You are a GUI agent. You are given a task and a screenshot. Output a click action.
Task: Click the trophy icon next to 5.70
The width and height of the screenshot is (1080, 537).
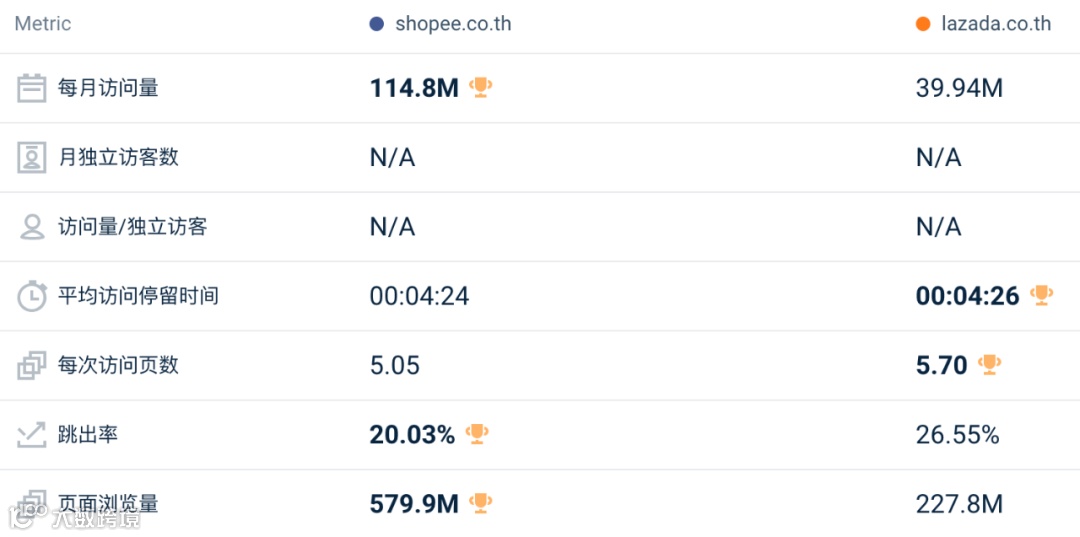[990, 364]
